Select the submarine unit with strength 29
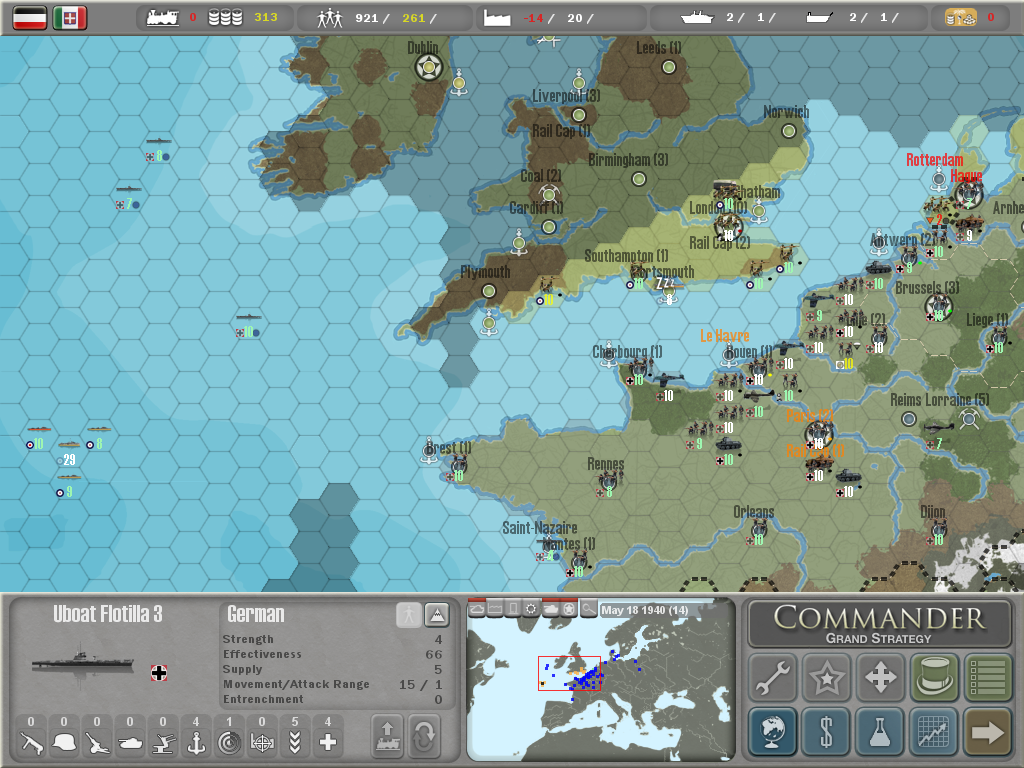This screenshot has width=1024, height=768. coord(69,451)
